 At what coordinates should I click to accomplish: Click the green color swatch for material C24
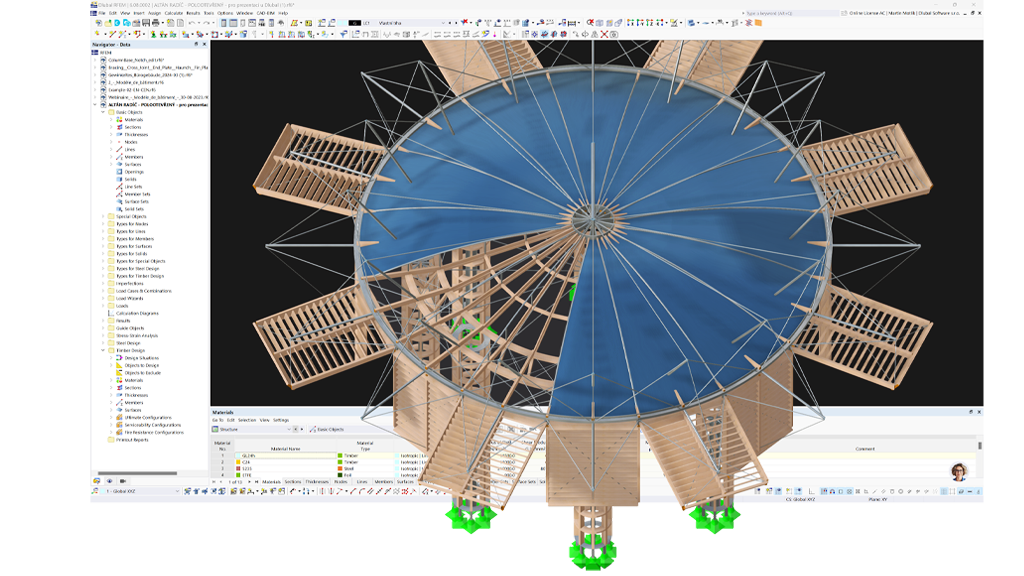pyautogui.click(x=339, y=462)
